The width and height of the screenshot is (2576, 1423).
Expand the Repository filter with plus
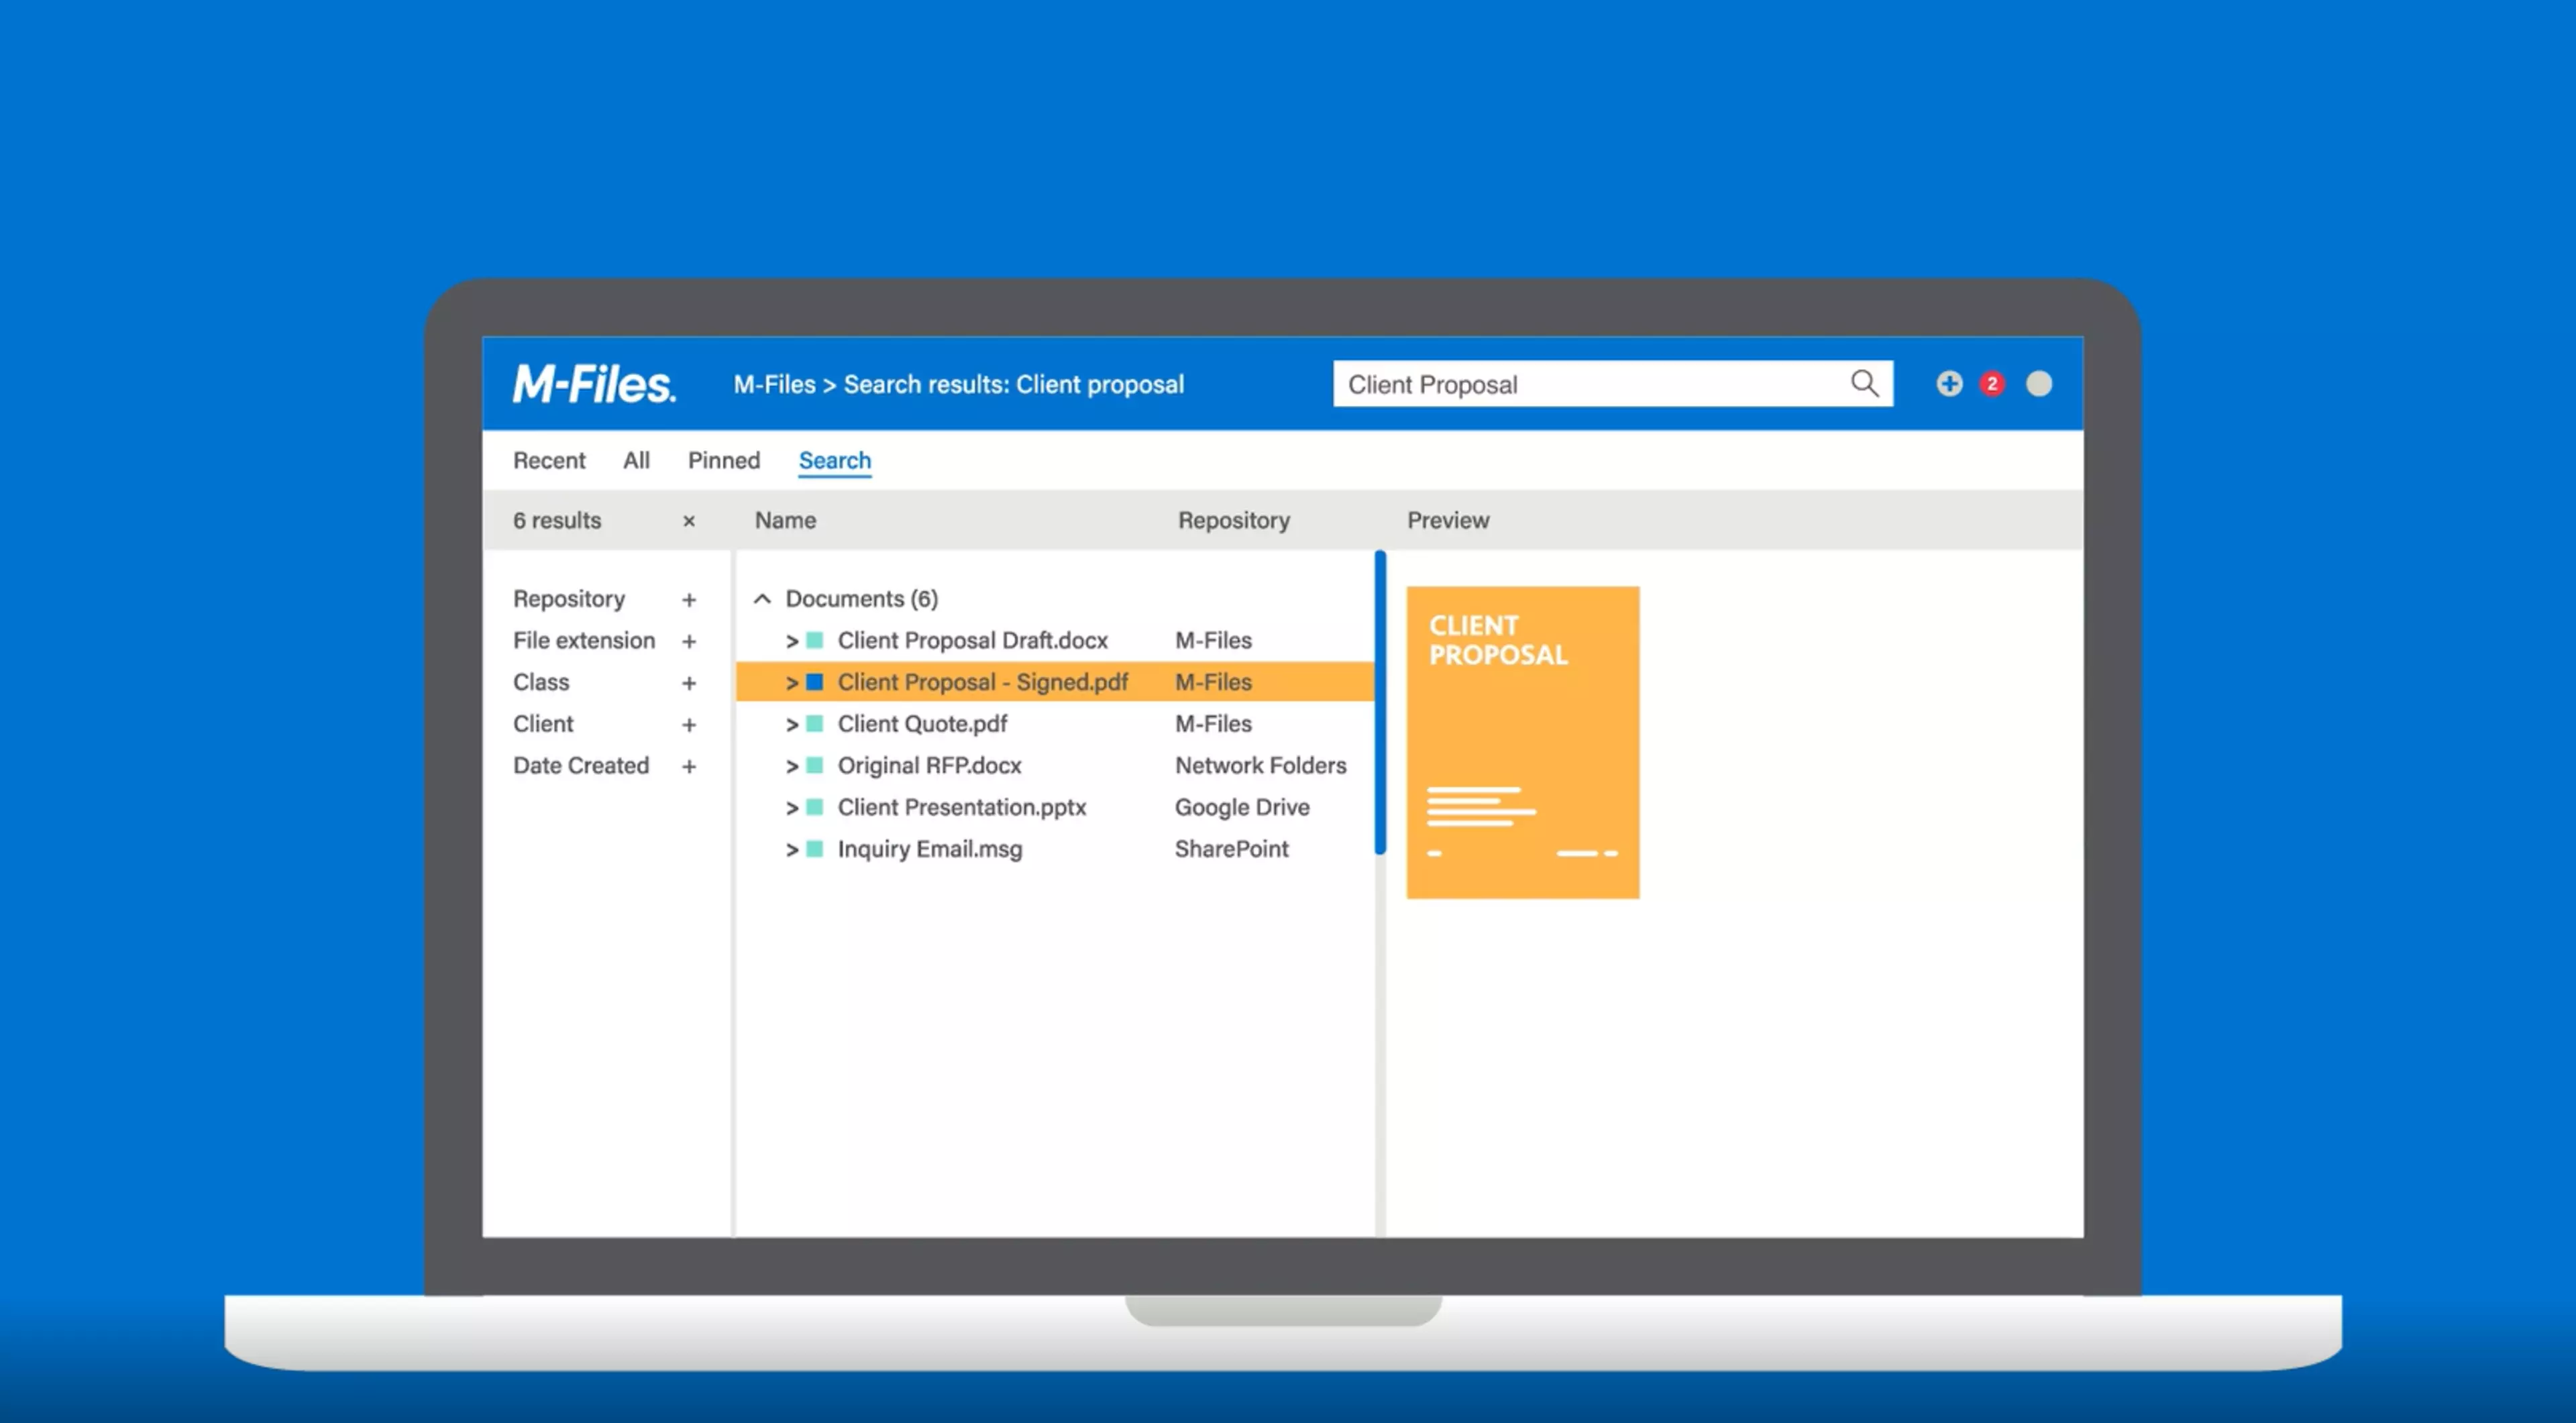pos(689,600)
